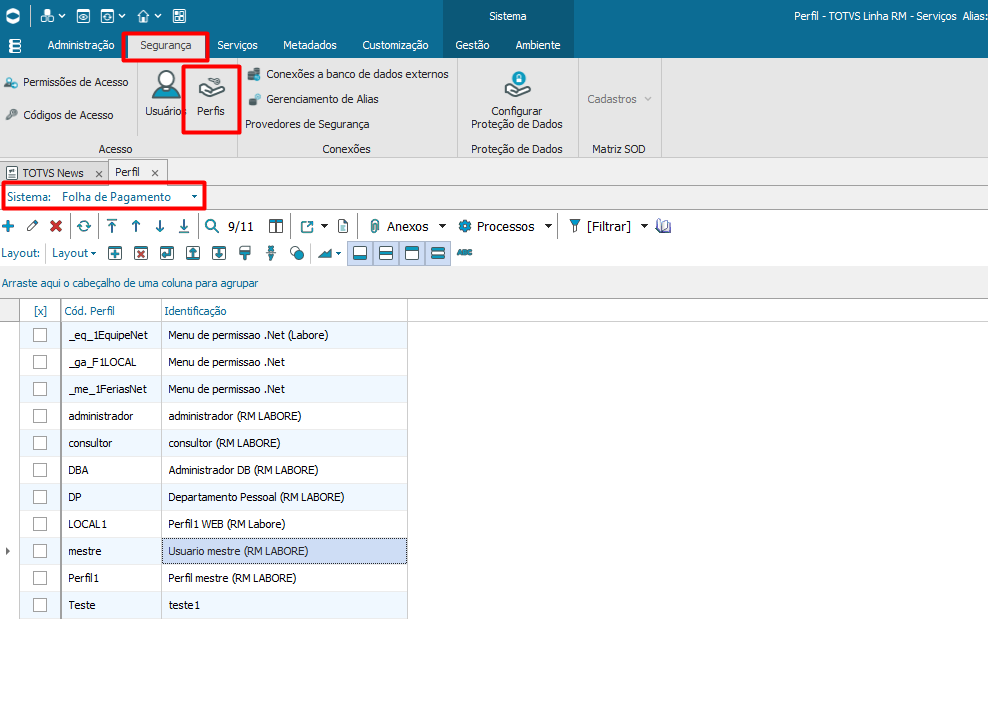
Task: Expand the Processos dropdown arrow
Action: point(548,226)
